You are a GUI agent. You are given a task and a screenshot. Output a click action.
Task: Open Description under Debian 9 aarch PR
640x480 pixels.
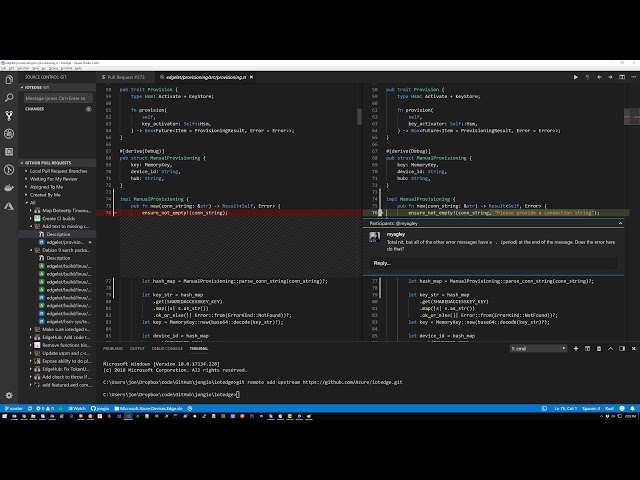point(55,258)
